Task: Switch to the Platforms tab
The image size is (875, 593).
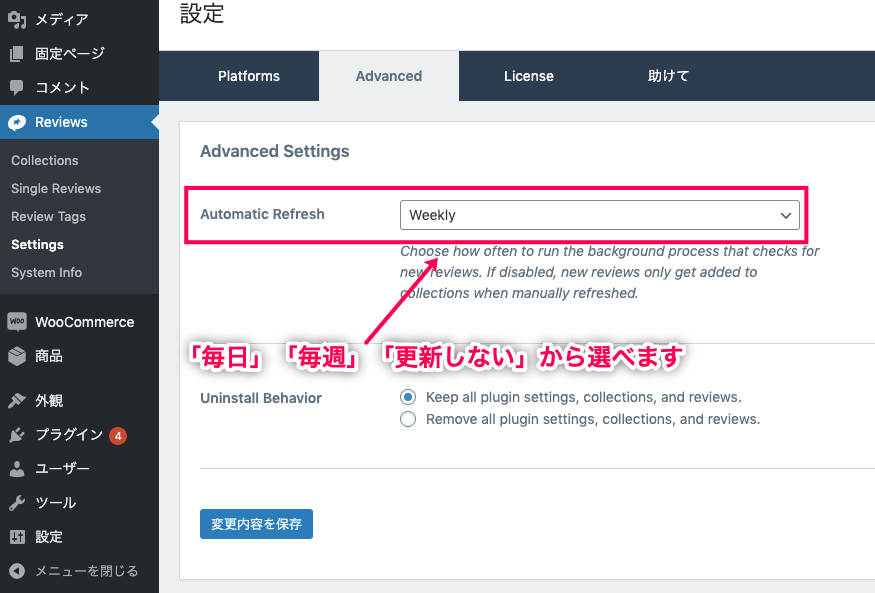Action: [249, 76]
